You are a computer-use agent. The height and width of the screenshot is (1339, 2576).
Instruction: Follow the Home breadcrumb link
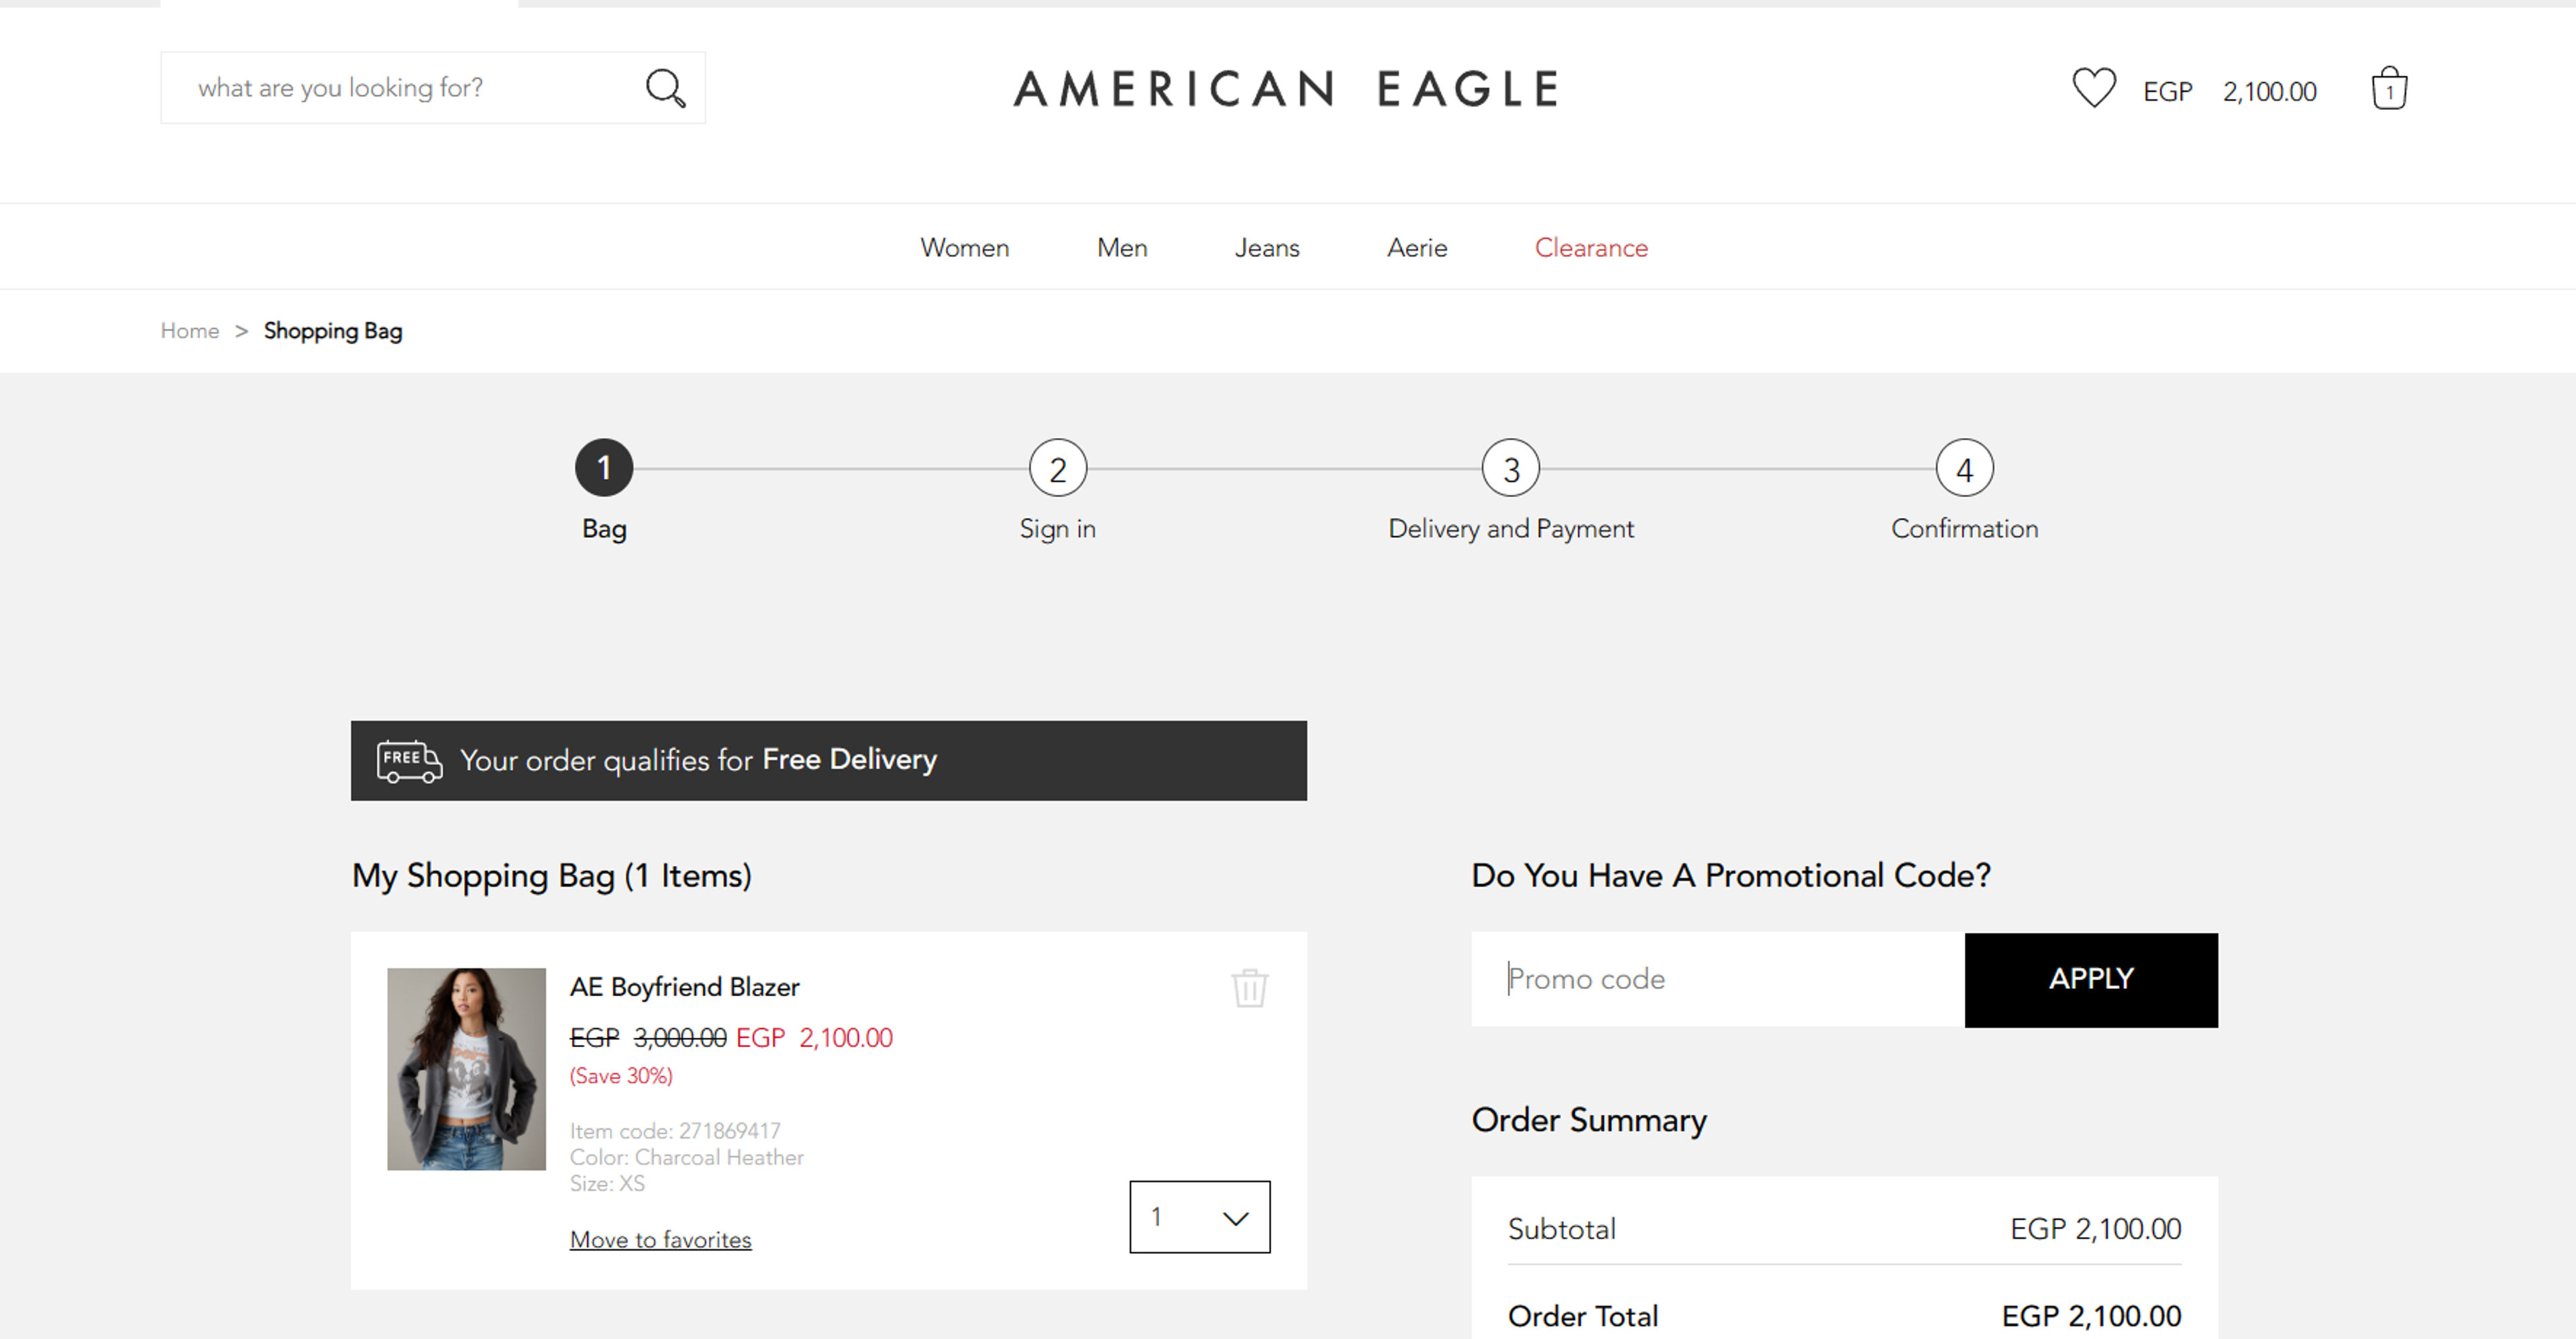point(190,331)
